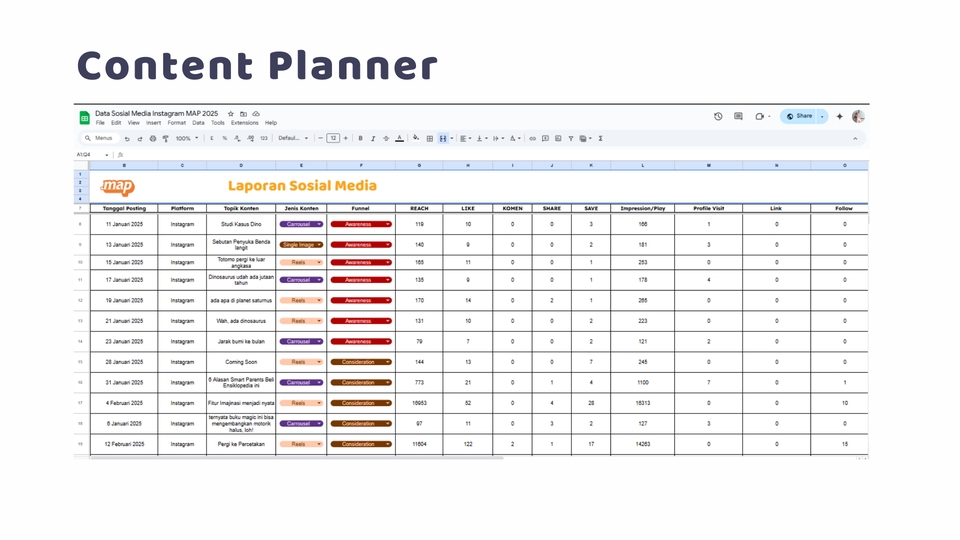Open the Format menu
Image resolution: width=960 pixels, height=540 pixels.
click(176, 123)
